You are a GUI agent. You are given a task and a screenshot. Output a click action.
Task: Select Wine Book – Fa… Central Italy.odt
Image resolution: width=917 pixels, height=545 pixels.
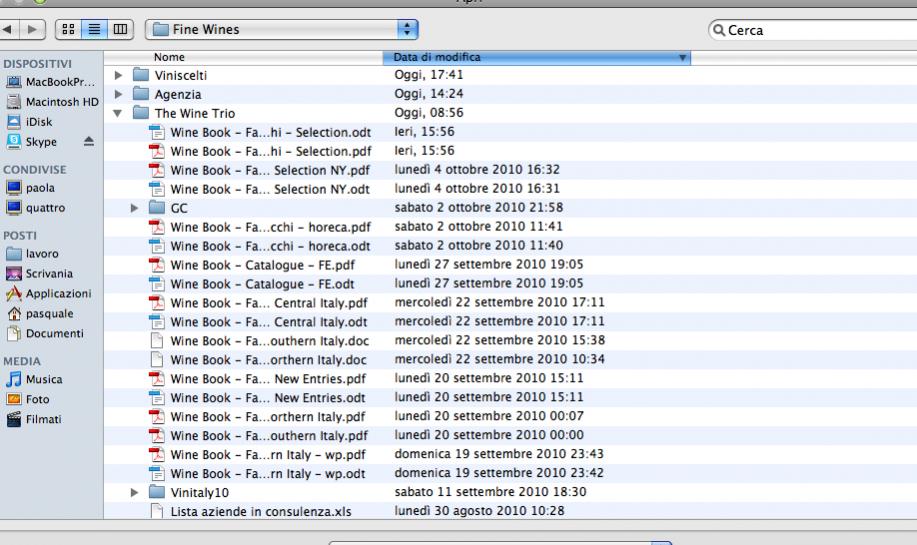(258, 322)
